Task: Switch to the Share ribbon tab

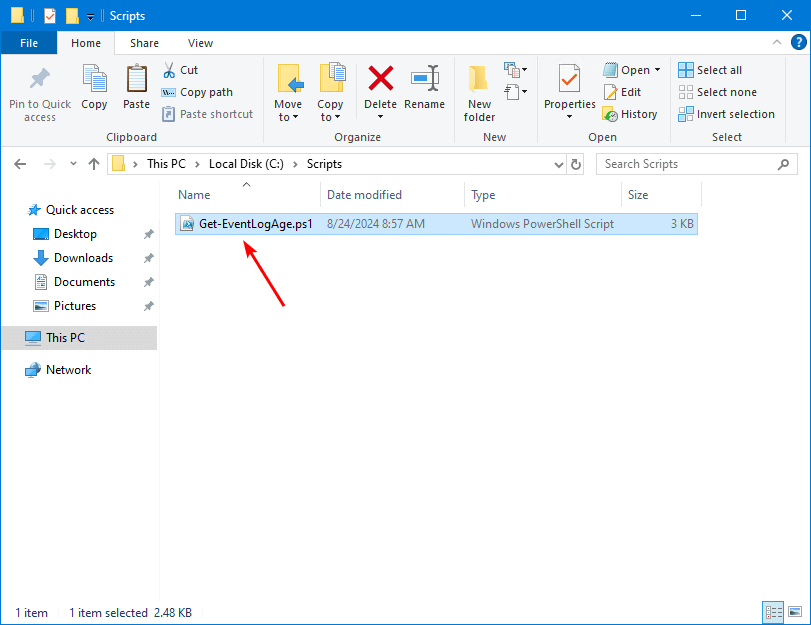Action: point(144,43)
